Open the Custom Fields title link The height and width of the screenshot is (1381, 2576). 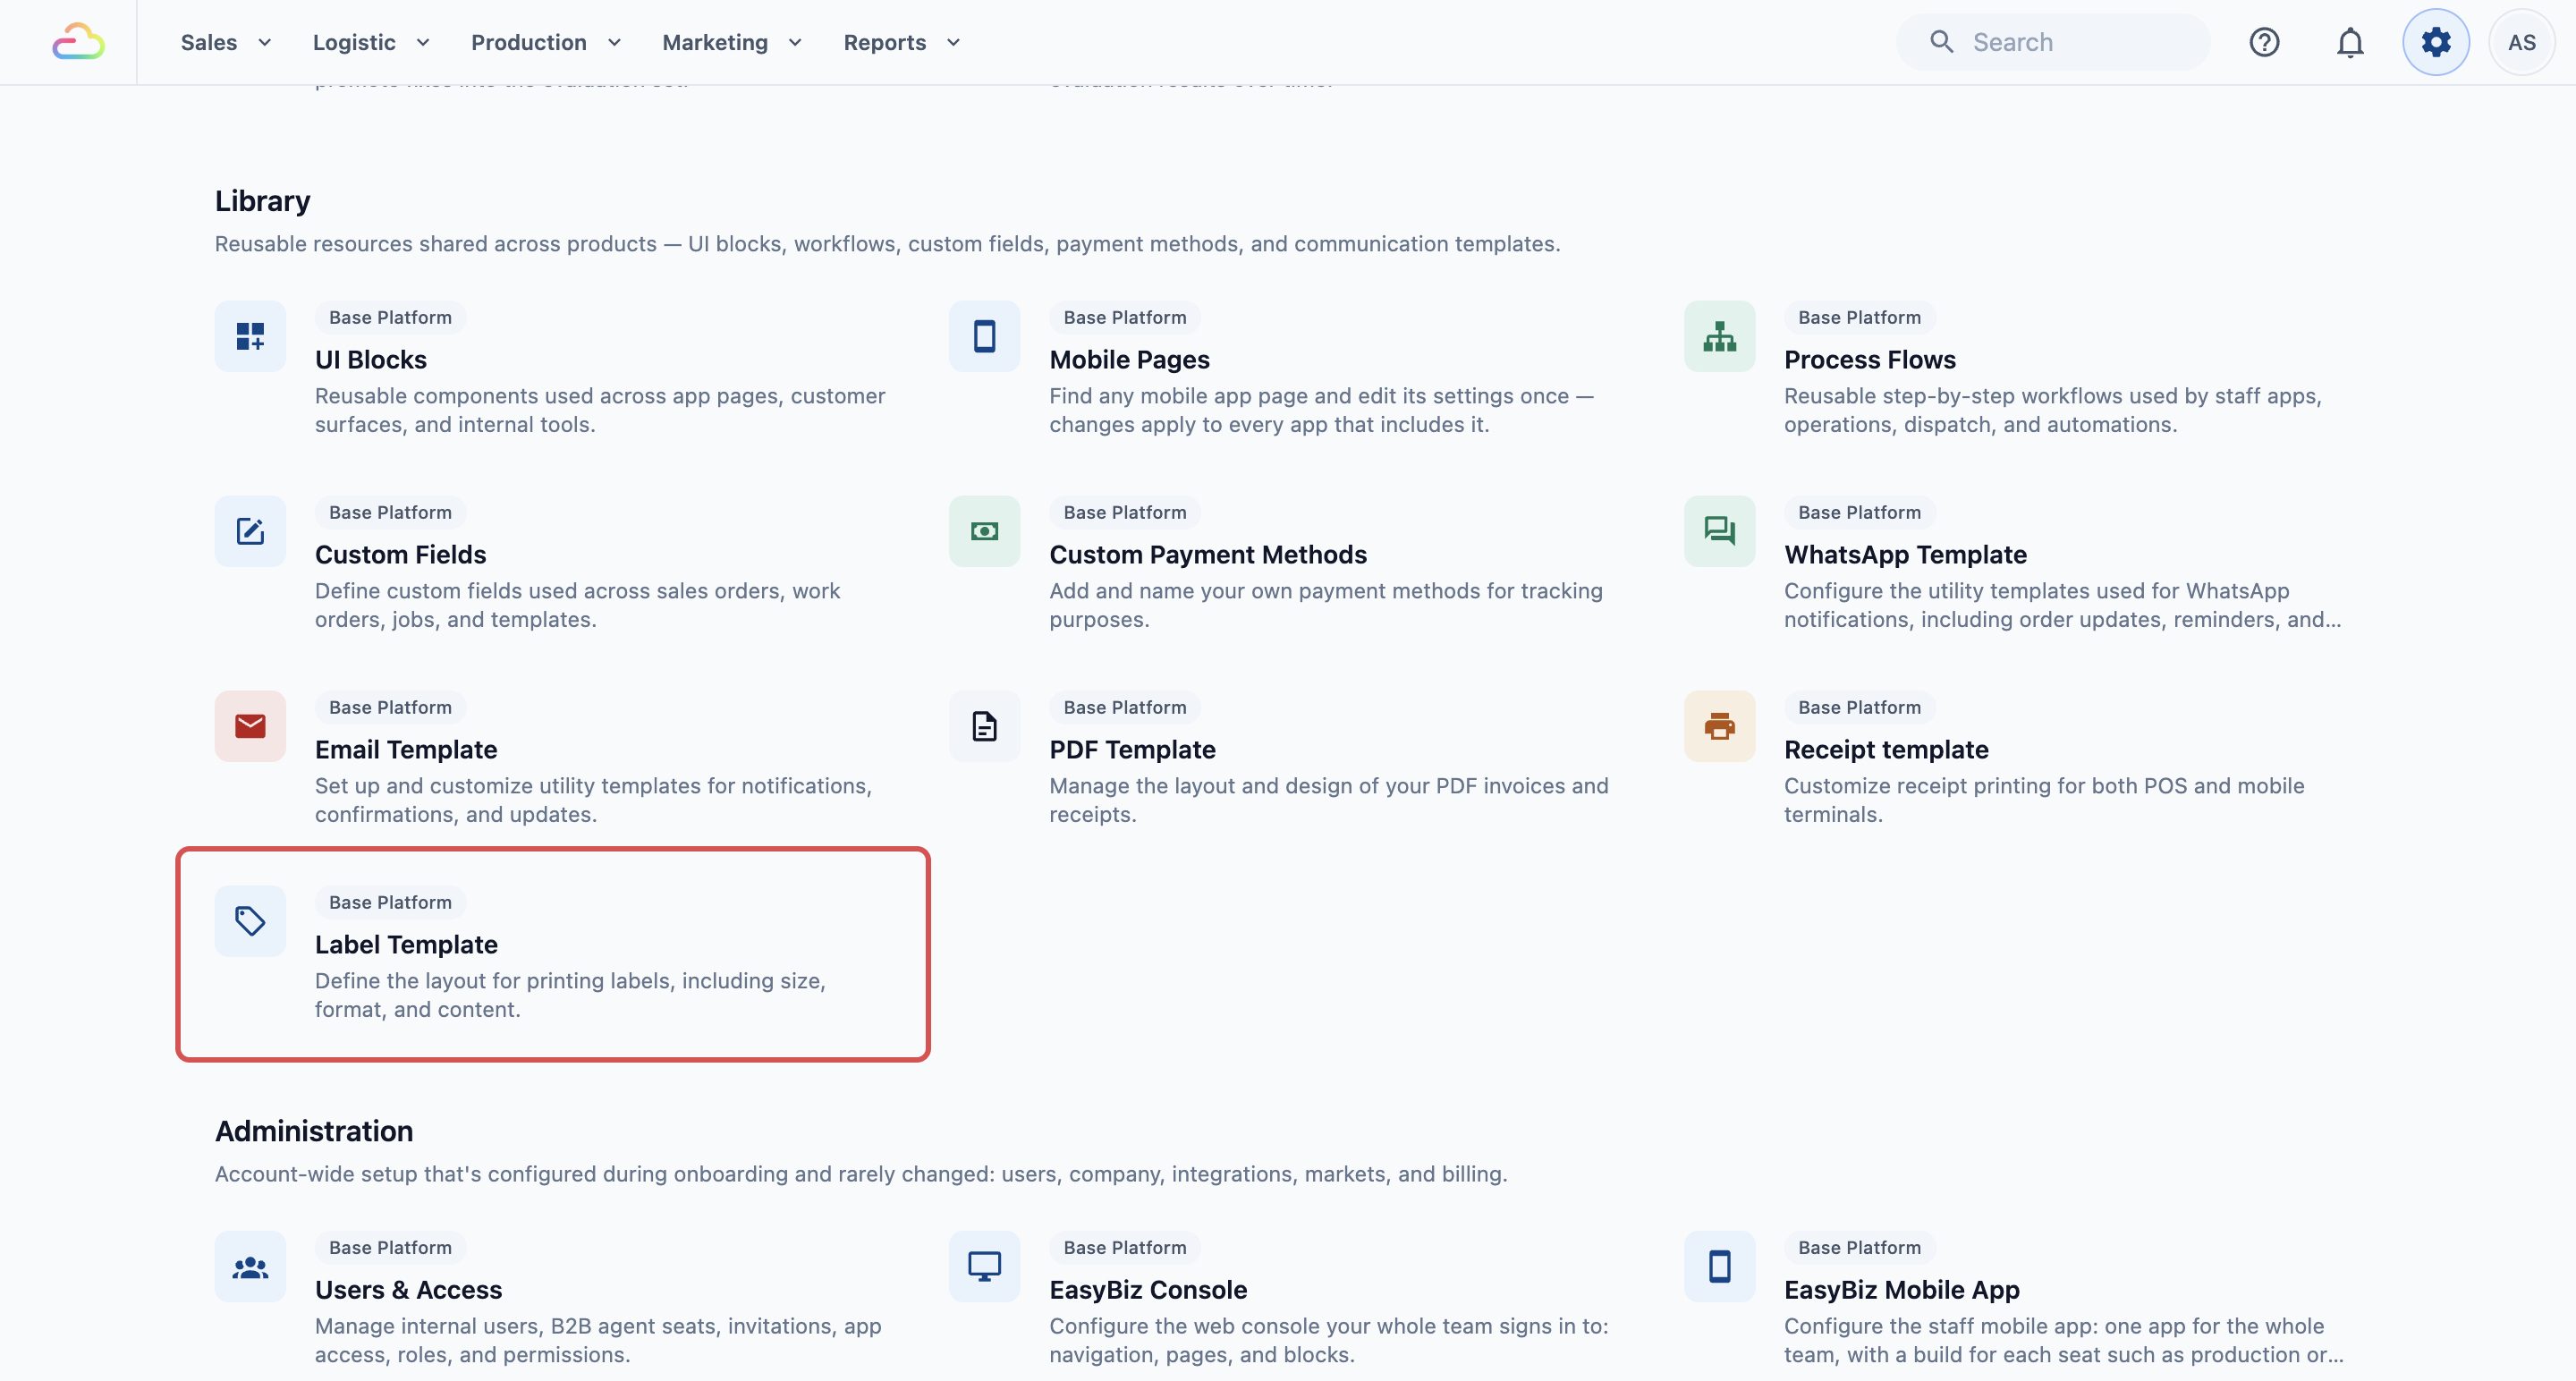(x=401, y=555)
